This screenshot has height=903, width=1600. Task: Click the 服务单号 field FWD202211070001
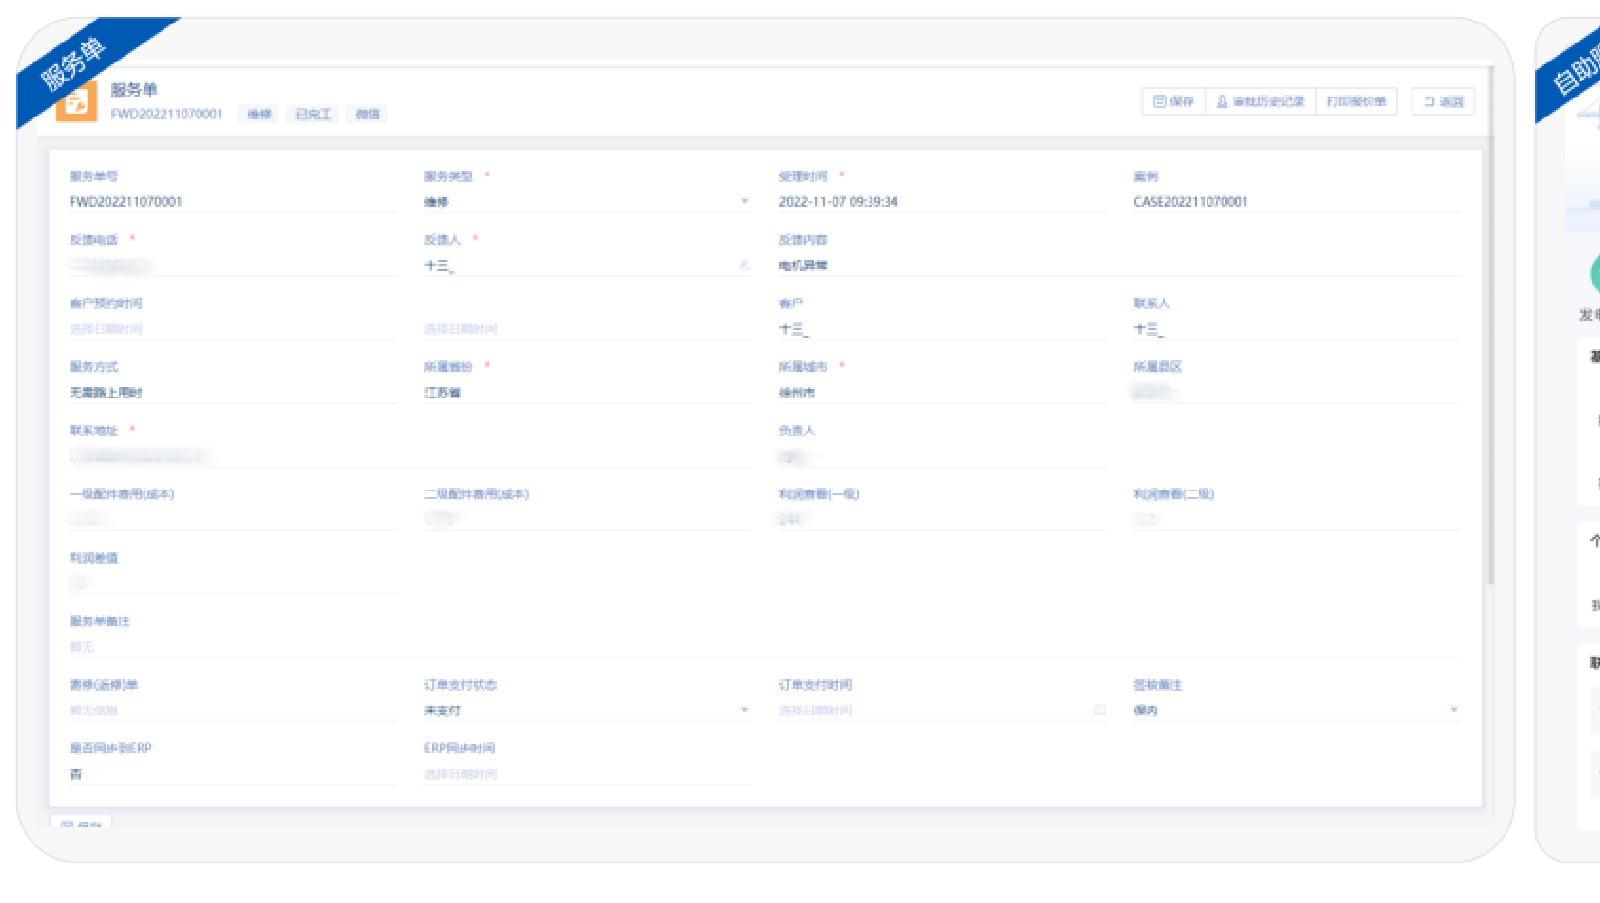coord(232,202)
